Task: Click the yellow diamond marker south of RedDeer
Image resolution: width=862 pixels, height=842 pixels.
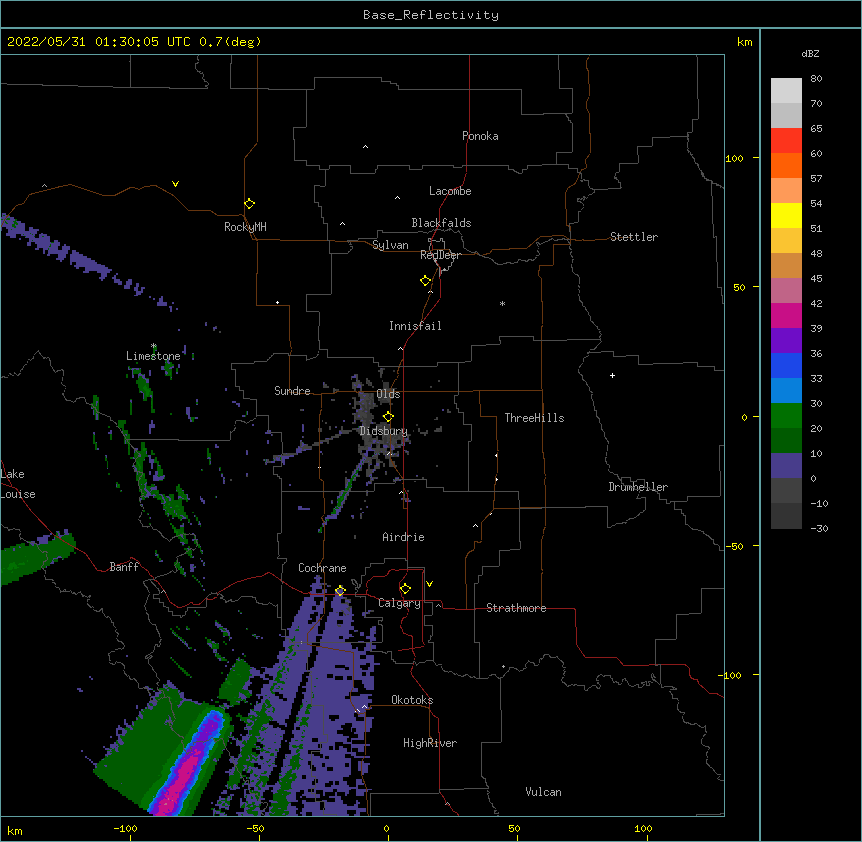Action: point(426,281)
